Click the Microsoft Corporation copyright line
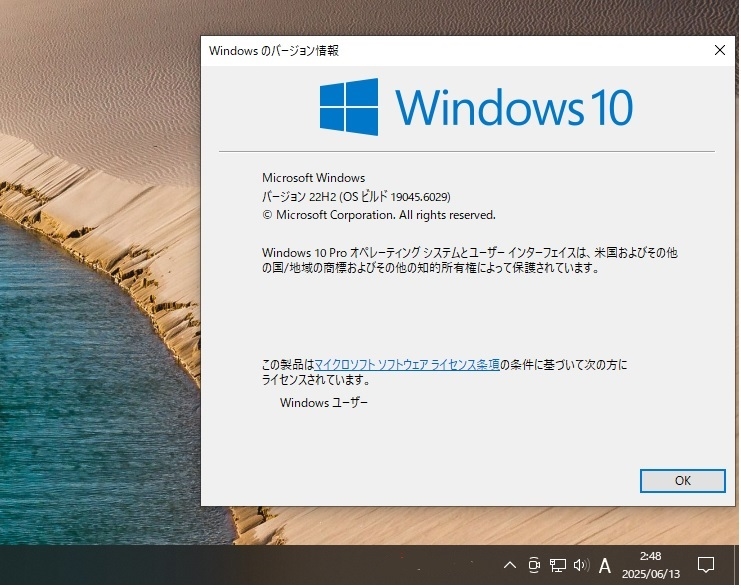 click(379, 215)
